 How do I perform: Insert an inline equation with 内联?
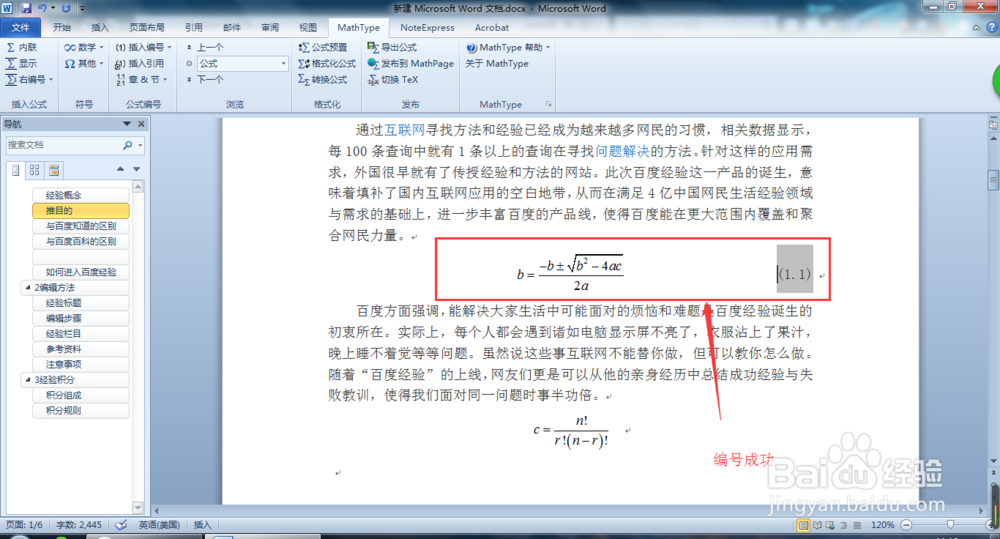pyautogui.click(x=21, y=47)
